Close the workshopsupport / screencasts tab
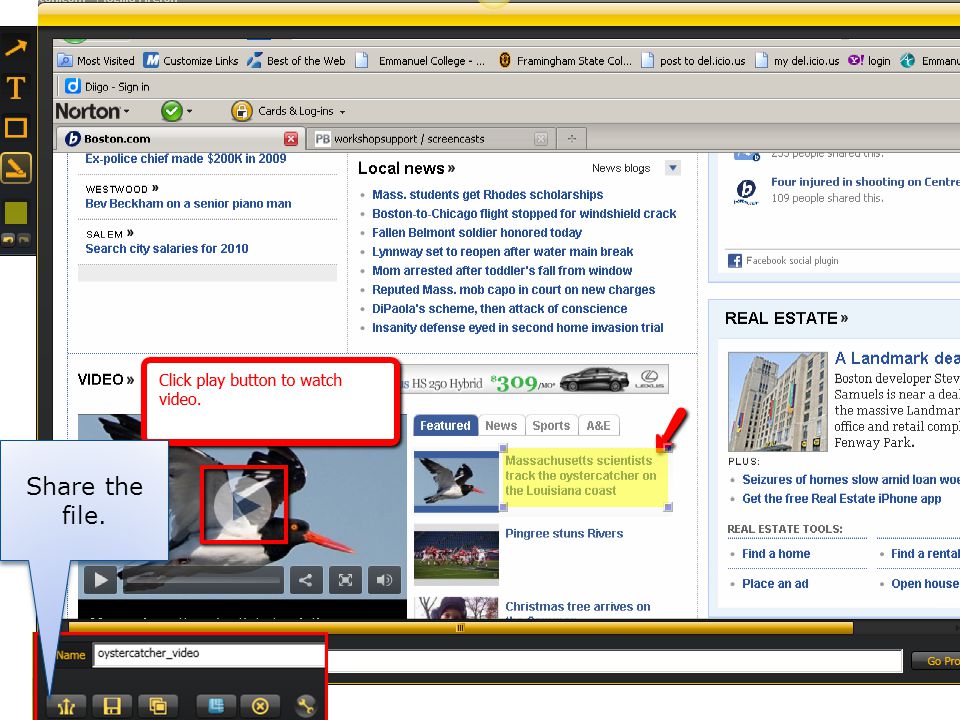This screenshot has height=720, width=960. pyautogui.click(x=541, y=139)
